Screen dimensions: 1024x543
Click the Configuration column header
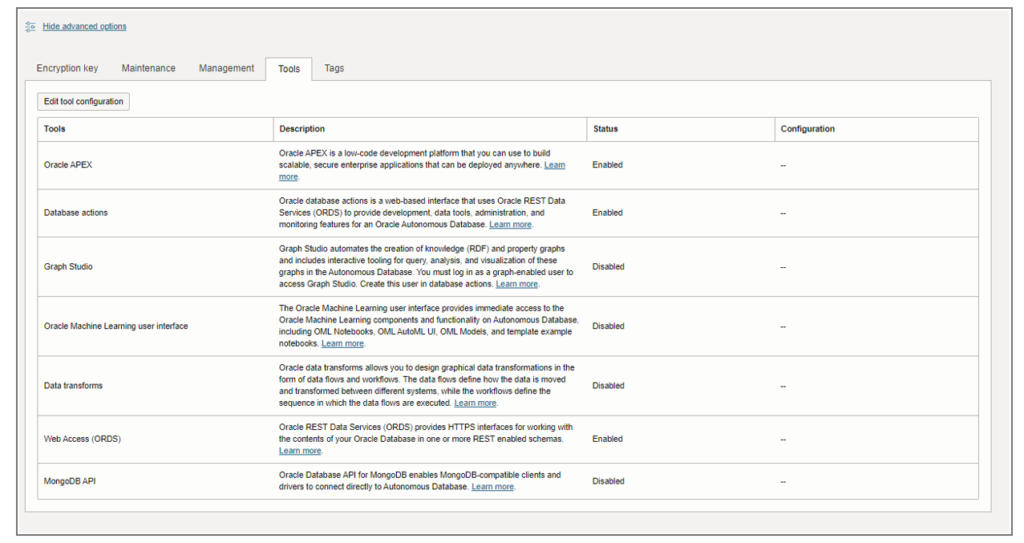[807, 129]
